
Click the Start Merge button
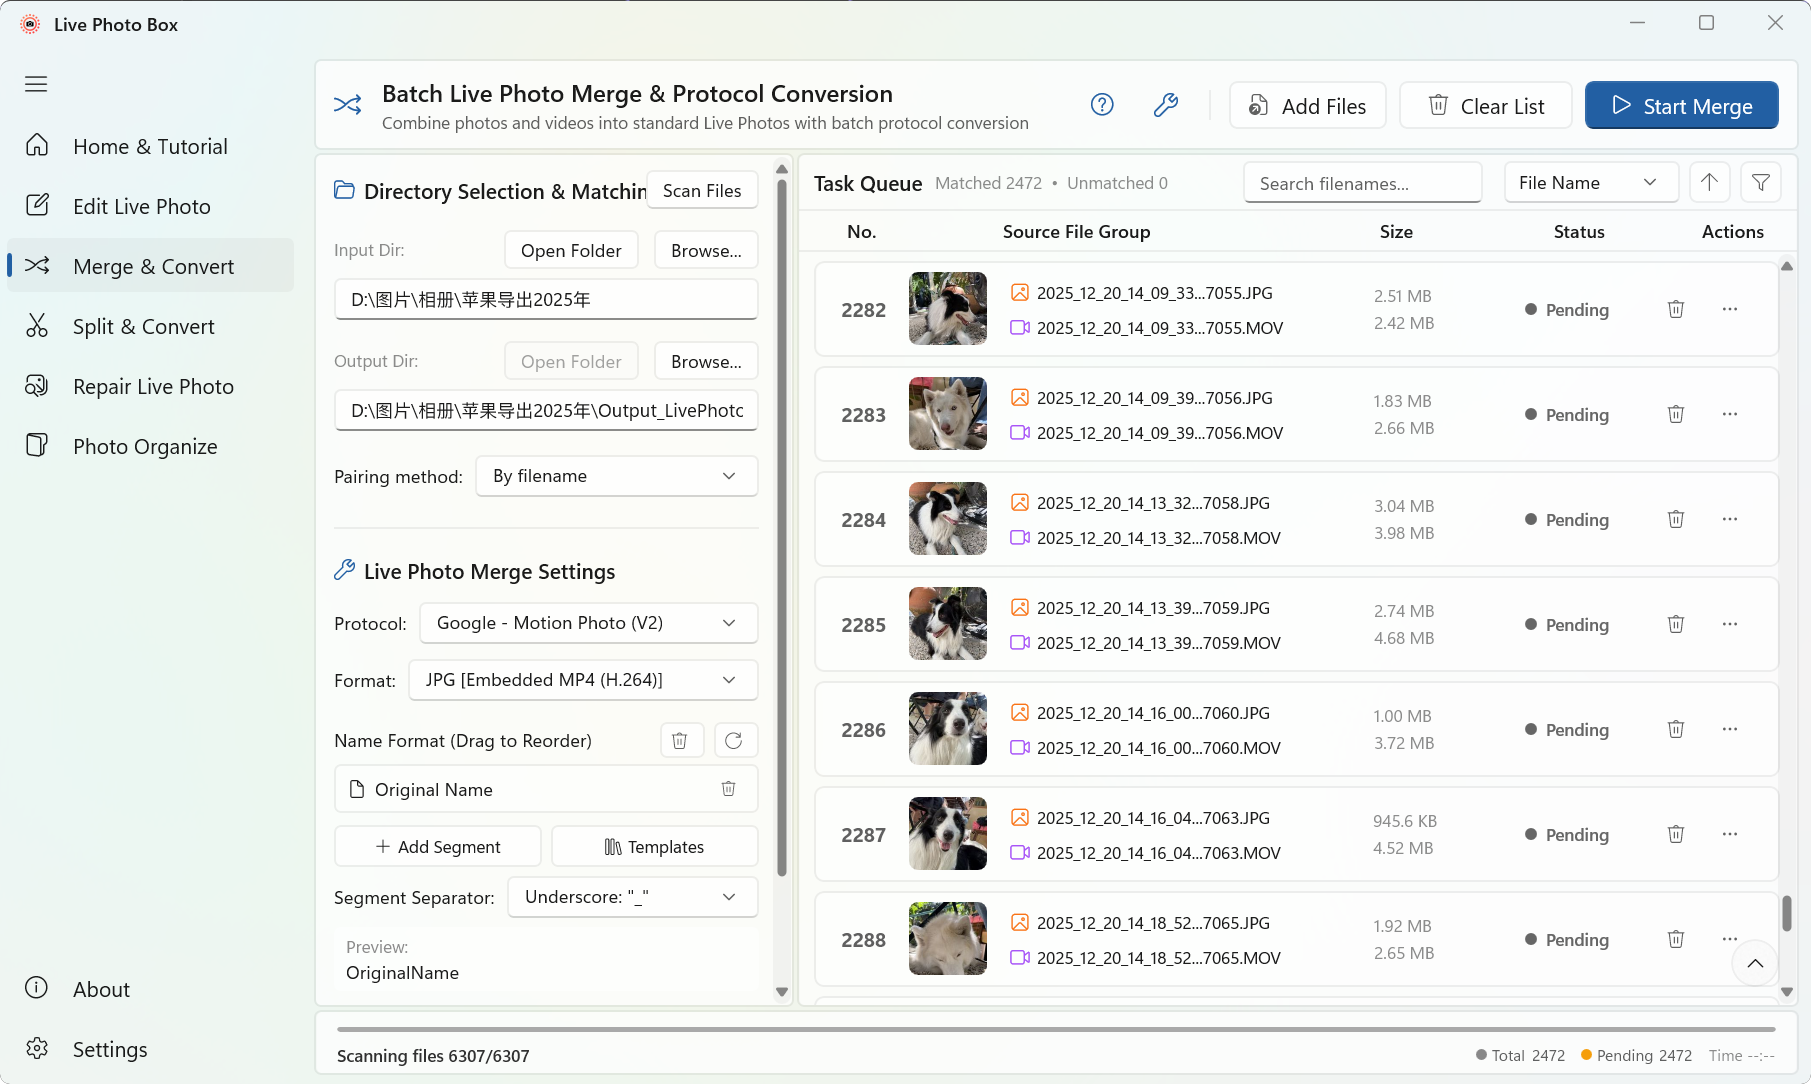[x=1682, y=106]
